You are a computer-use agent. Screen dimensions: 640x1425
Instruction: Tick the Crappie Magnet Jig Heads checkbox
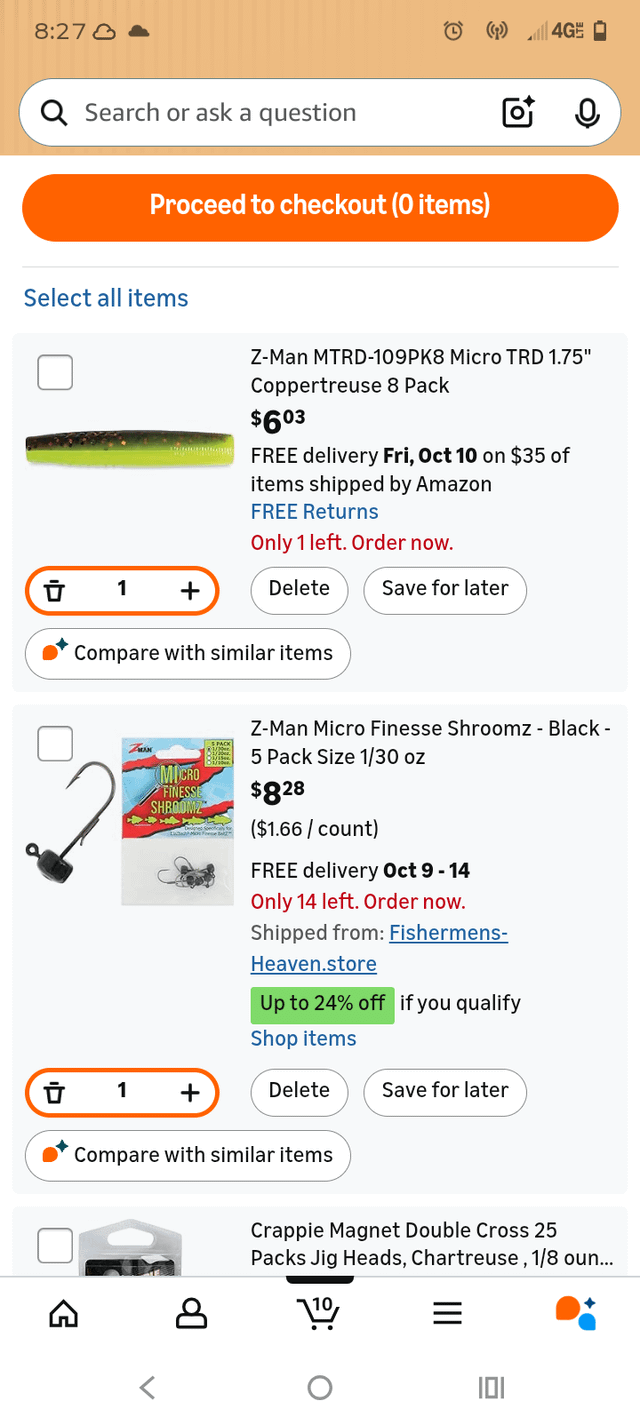(x=55, y=1245)
